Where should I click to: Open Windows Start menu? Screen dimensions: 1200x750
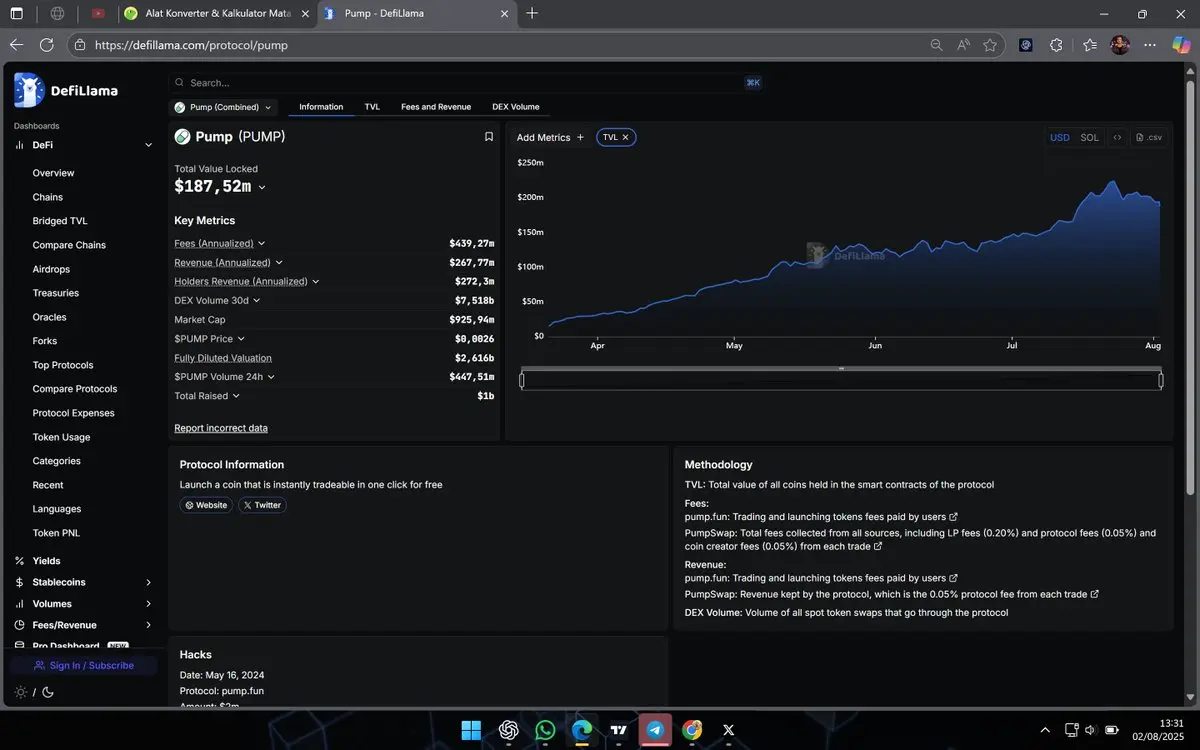(x=471, y=730)
